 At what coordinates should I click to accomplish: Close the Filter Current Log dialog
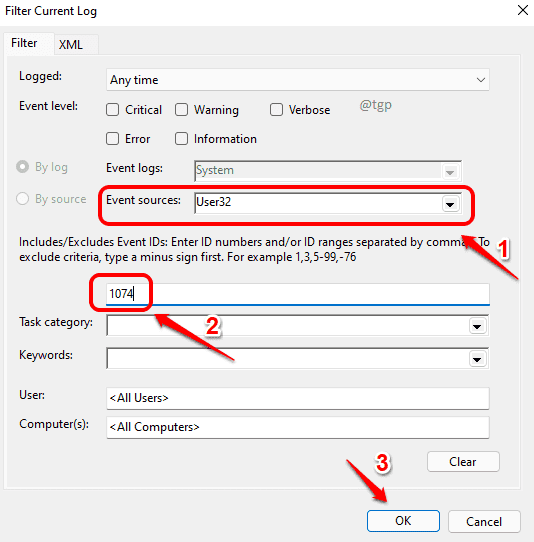tap(523, 10)
